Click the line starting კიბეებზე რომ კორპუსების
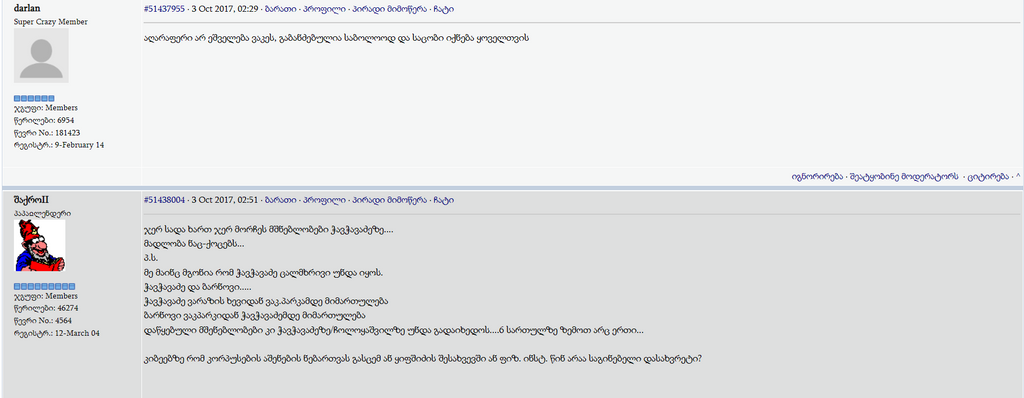The height and width of the screenshot is (398, 1024). 423,359
